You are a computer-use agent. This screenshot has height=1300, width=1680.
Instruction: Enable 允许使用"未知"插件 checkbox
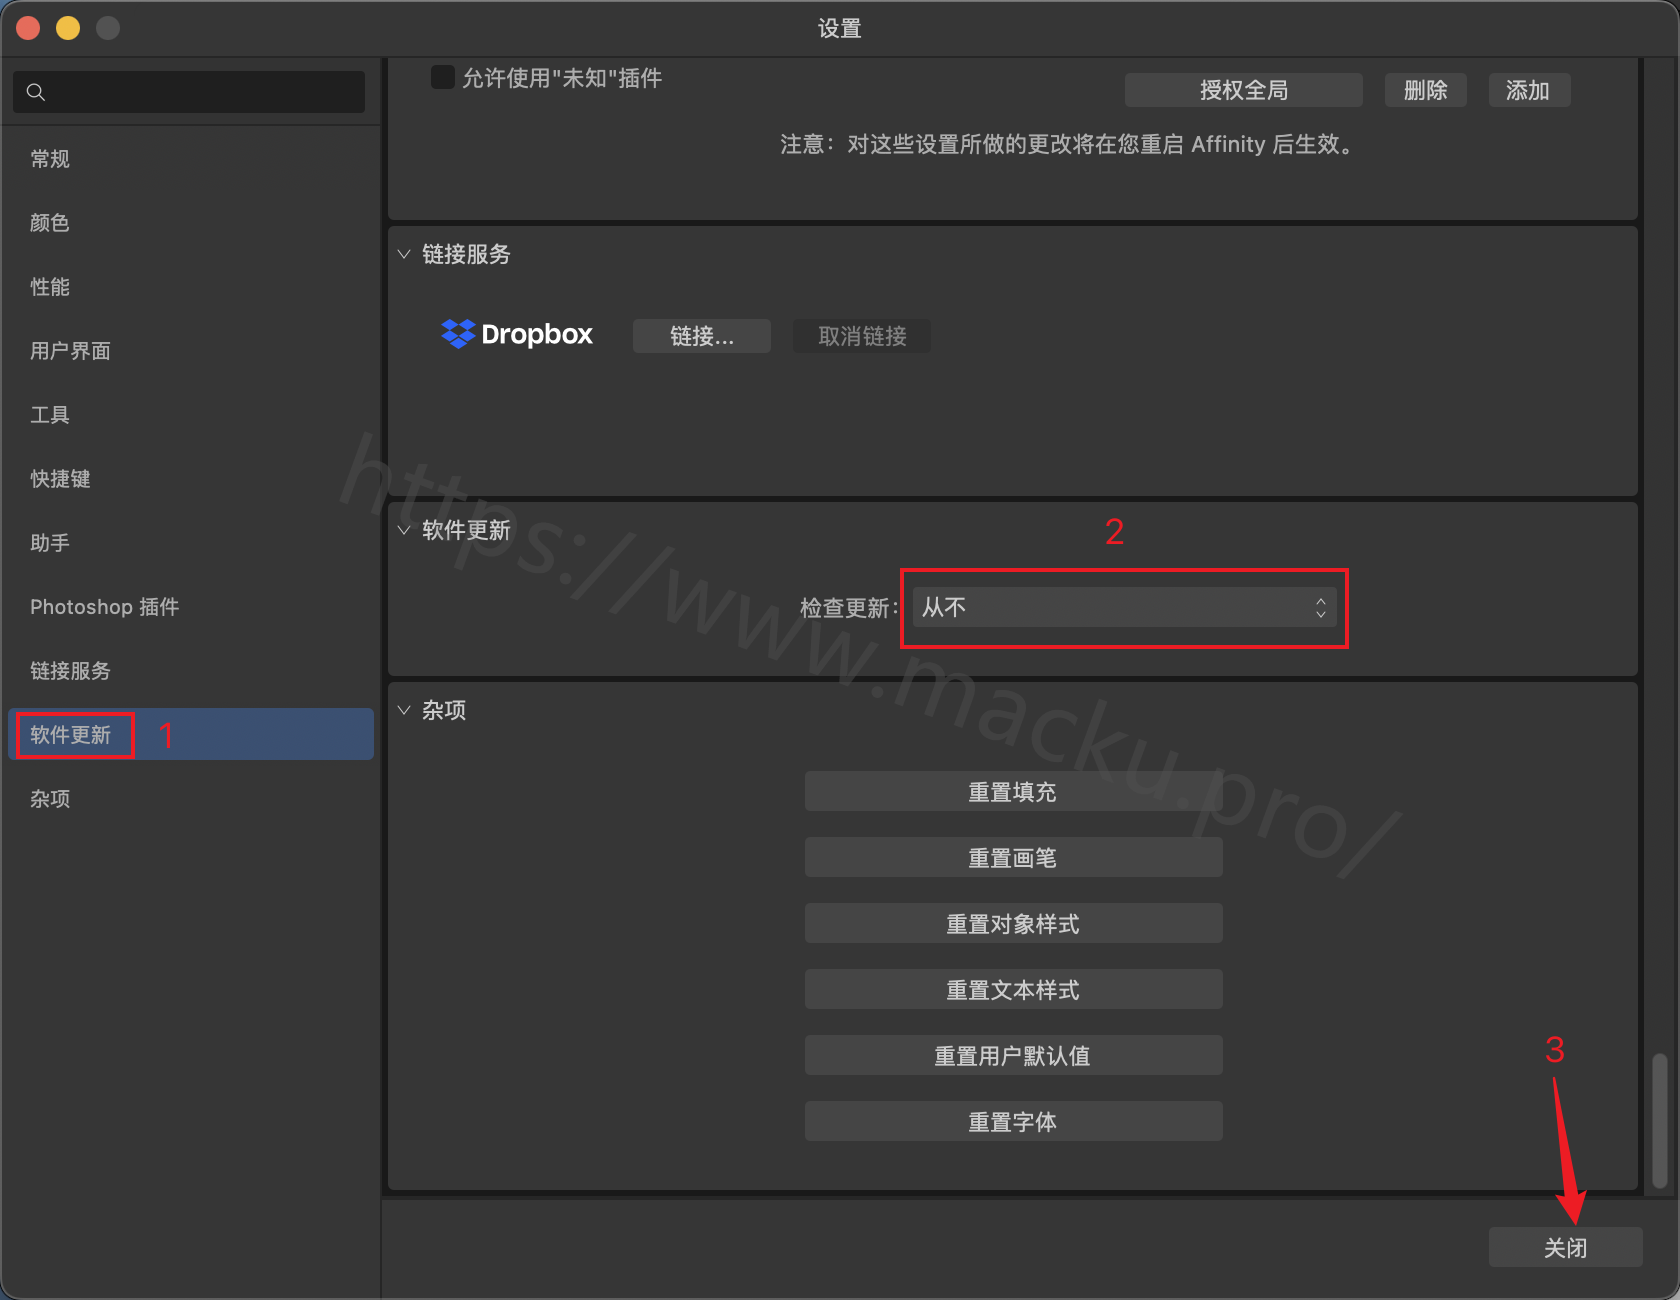442,77
